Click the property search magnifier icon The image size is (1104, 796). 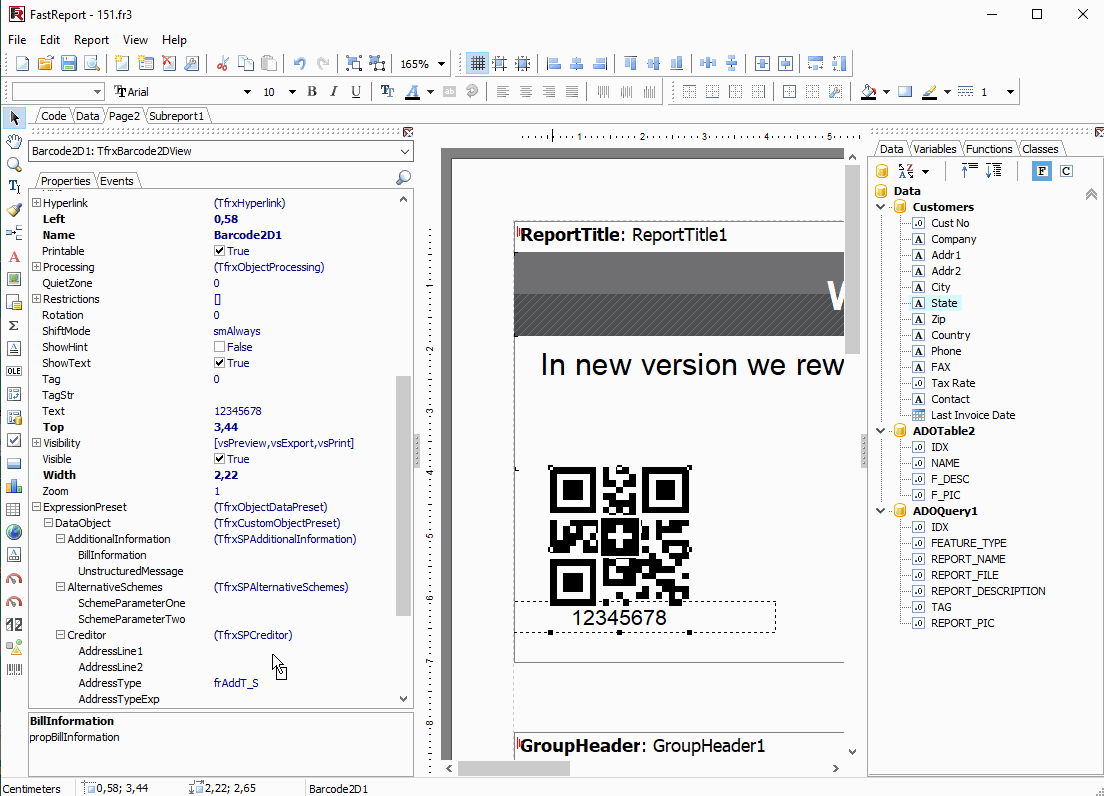tap(403, 177)
